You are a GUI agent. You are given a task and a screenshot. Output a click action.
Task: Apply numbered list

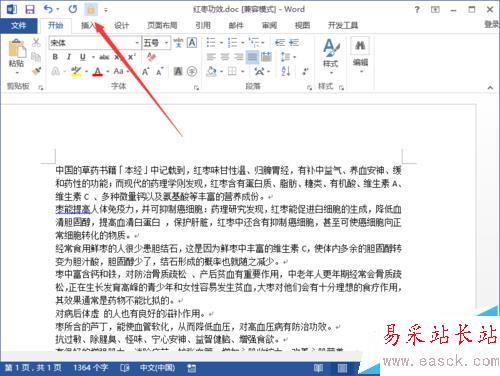click(x=232, y=43)
